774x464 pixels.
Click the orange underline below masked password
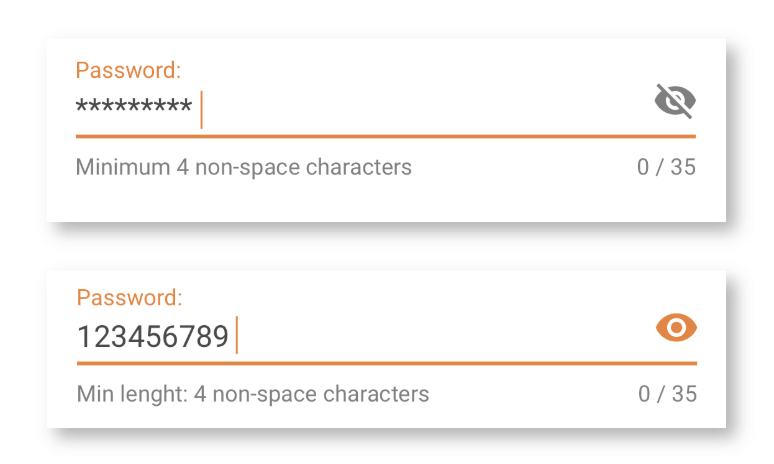(x=386, y=136)
